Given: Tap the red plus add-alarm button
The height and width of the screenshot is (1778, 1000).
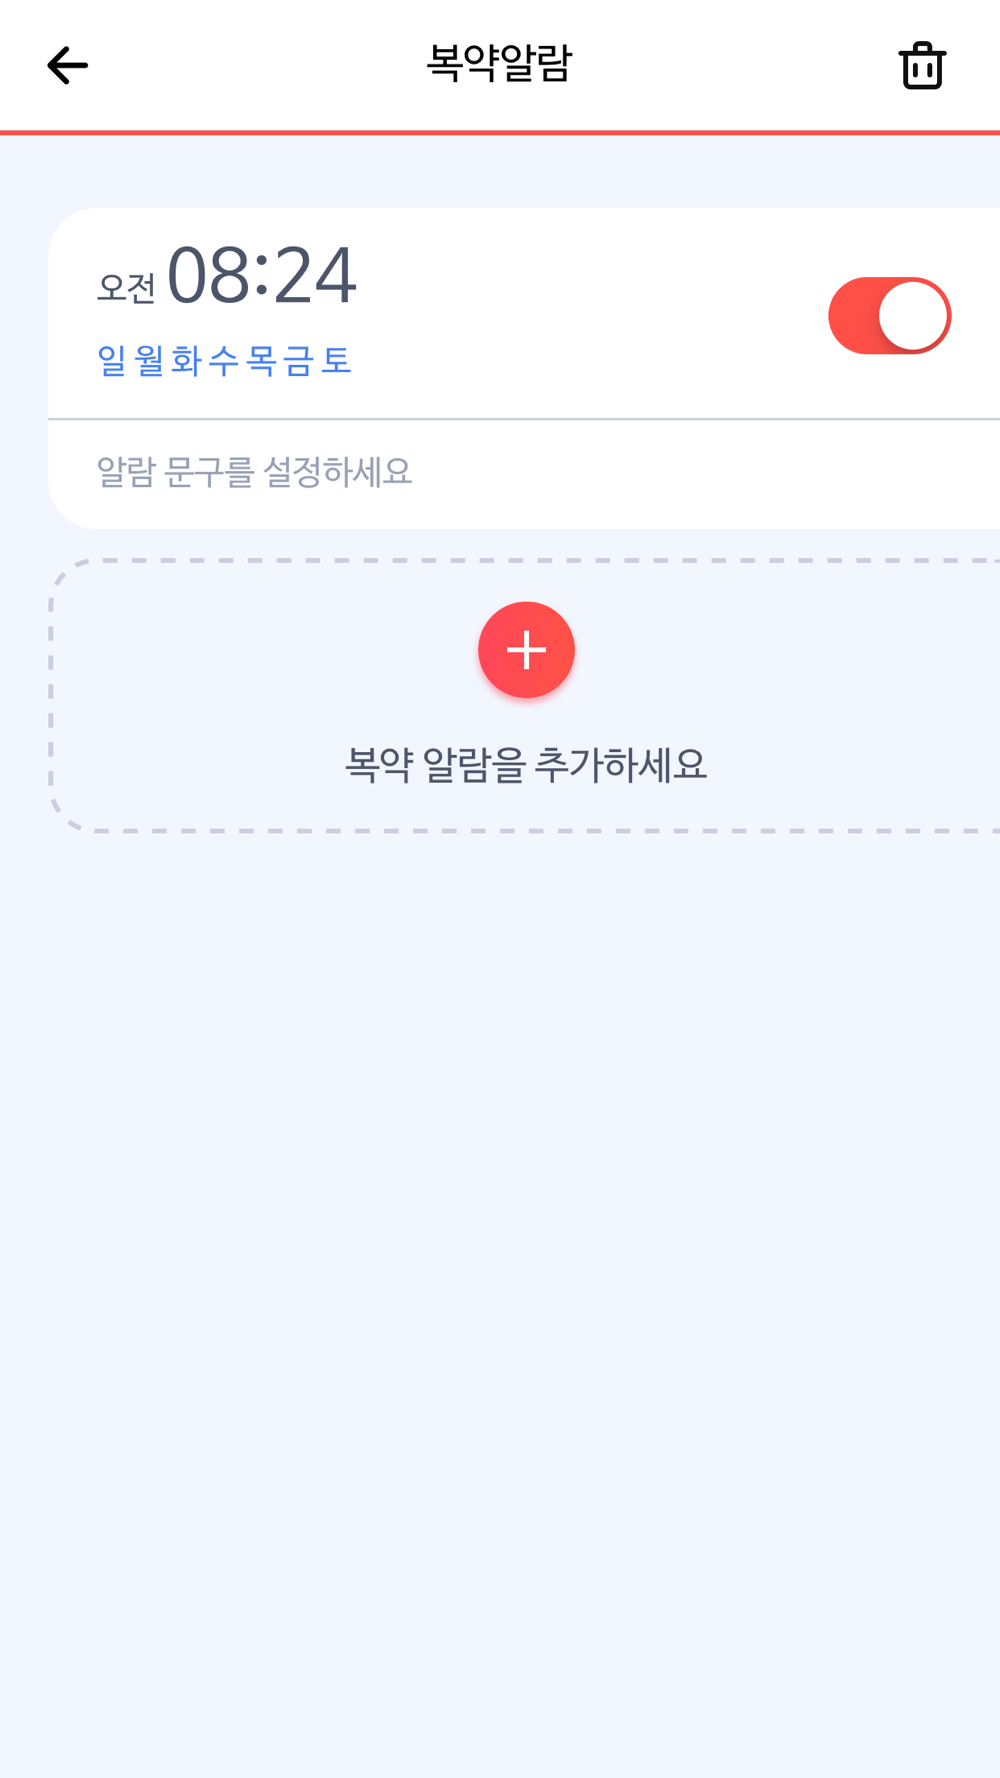Looking at the screenshot, I should click(x=526, y=650).
